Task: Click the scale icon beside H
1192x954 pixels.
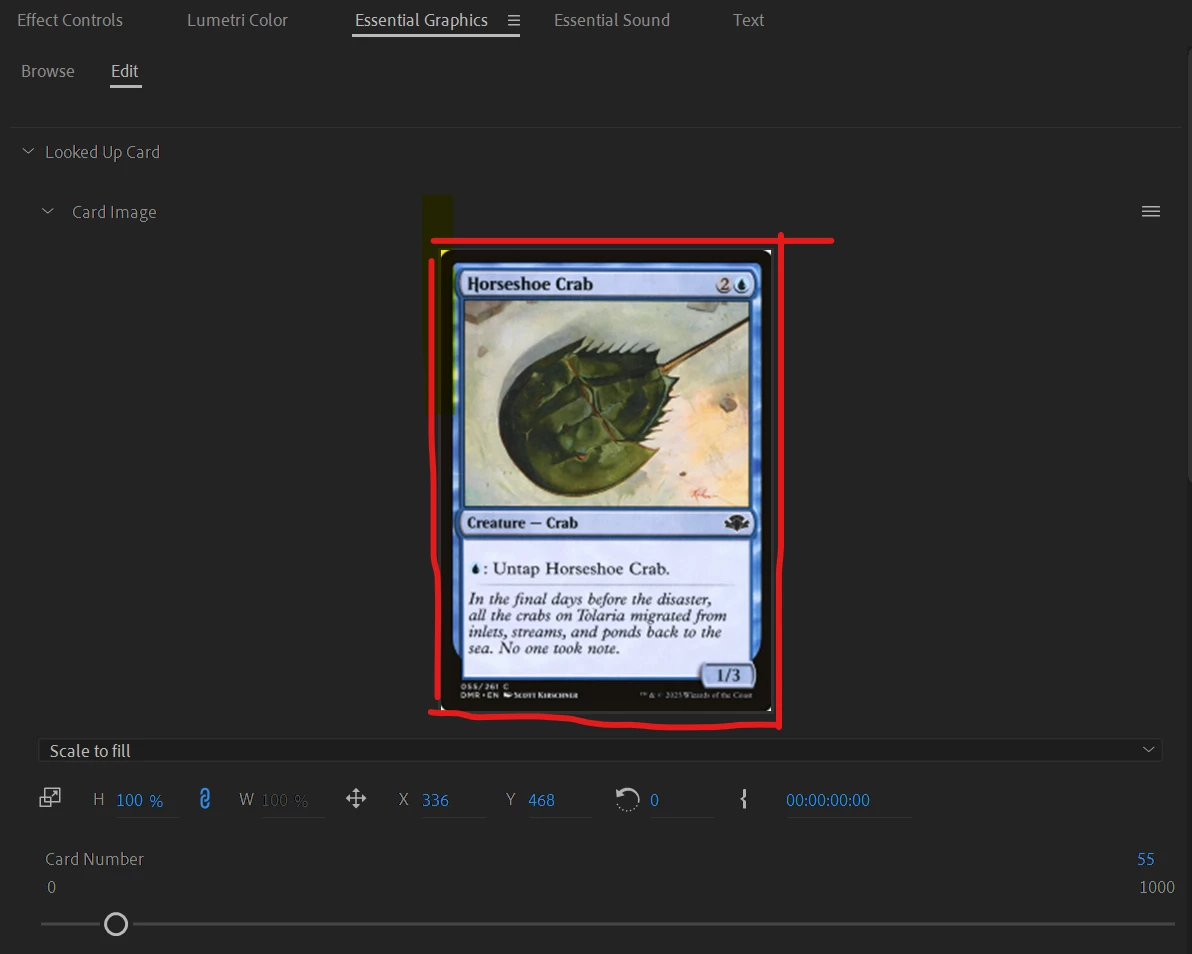Action: coord(50,797)
